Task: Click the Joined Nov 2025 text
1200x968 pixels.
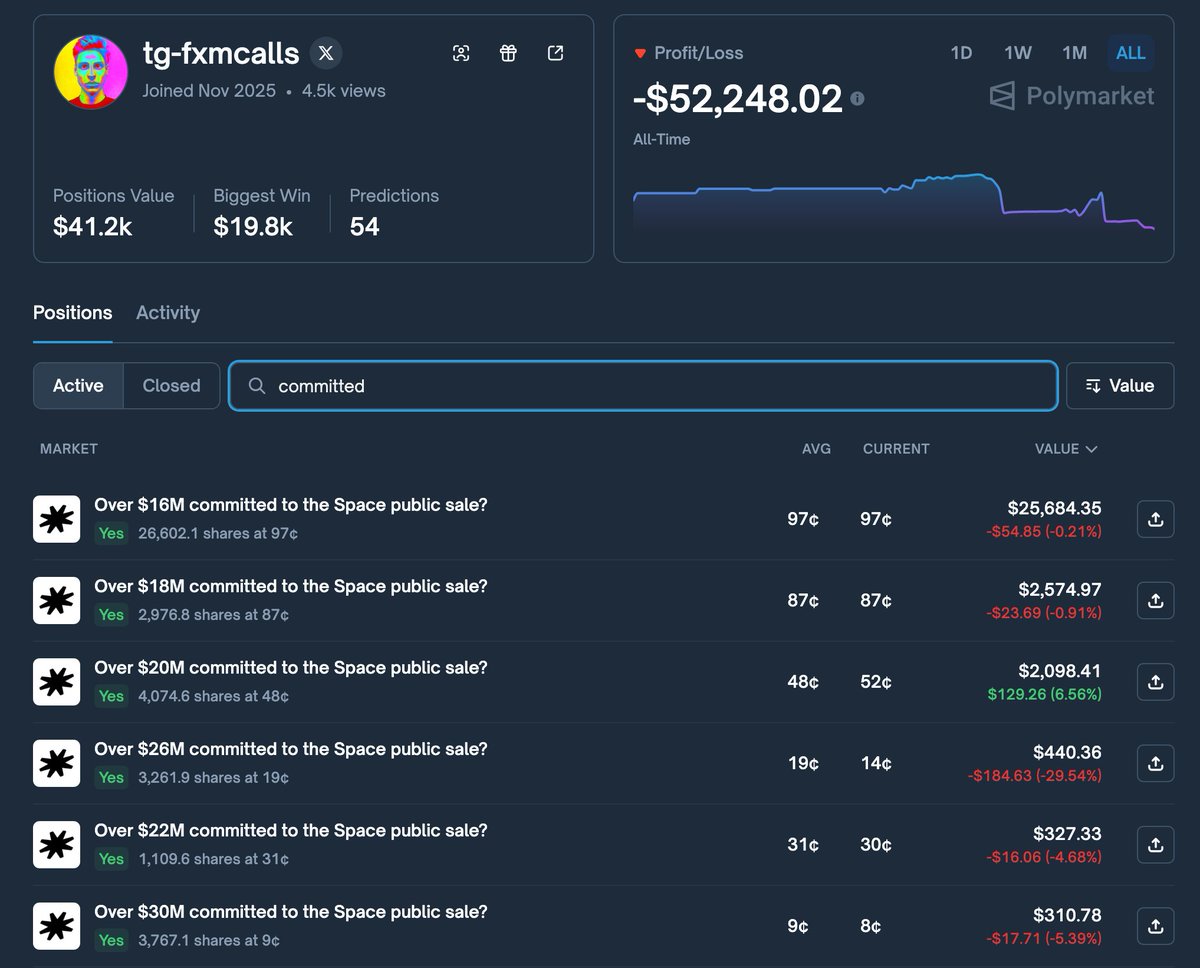Action: [x=209, y=91]
